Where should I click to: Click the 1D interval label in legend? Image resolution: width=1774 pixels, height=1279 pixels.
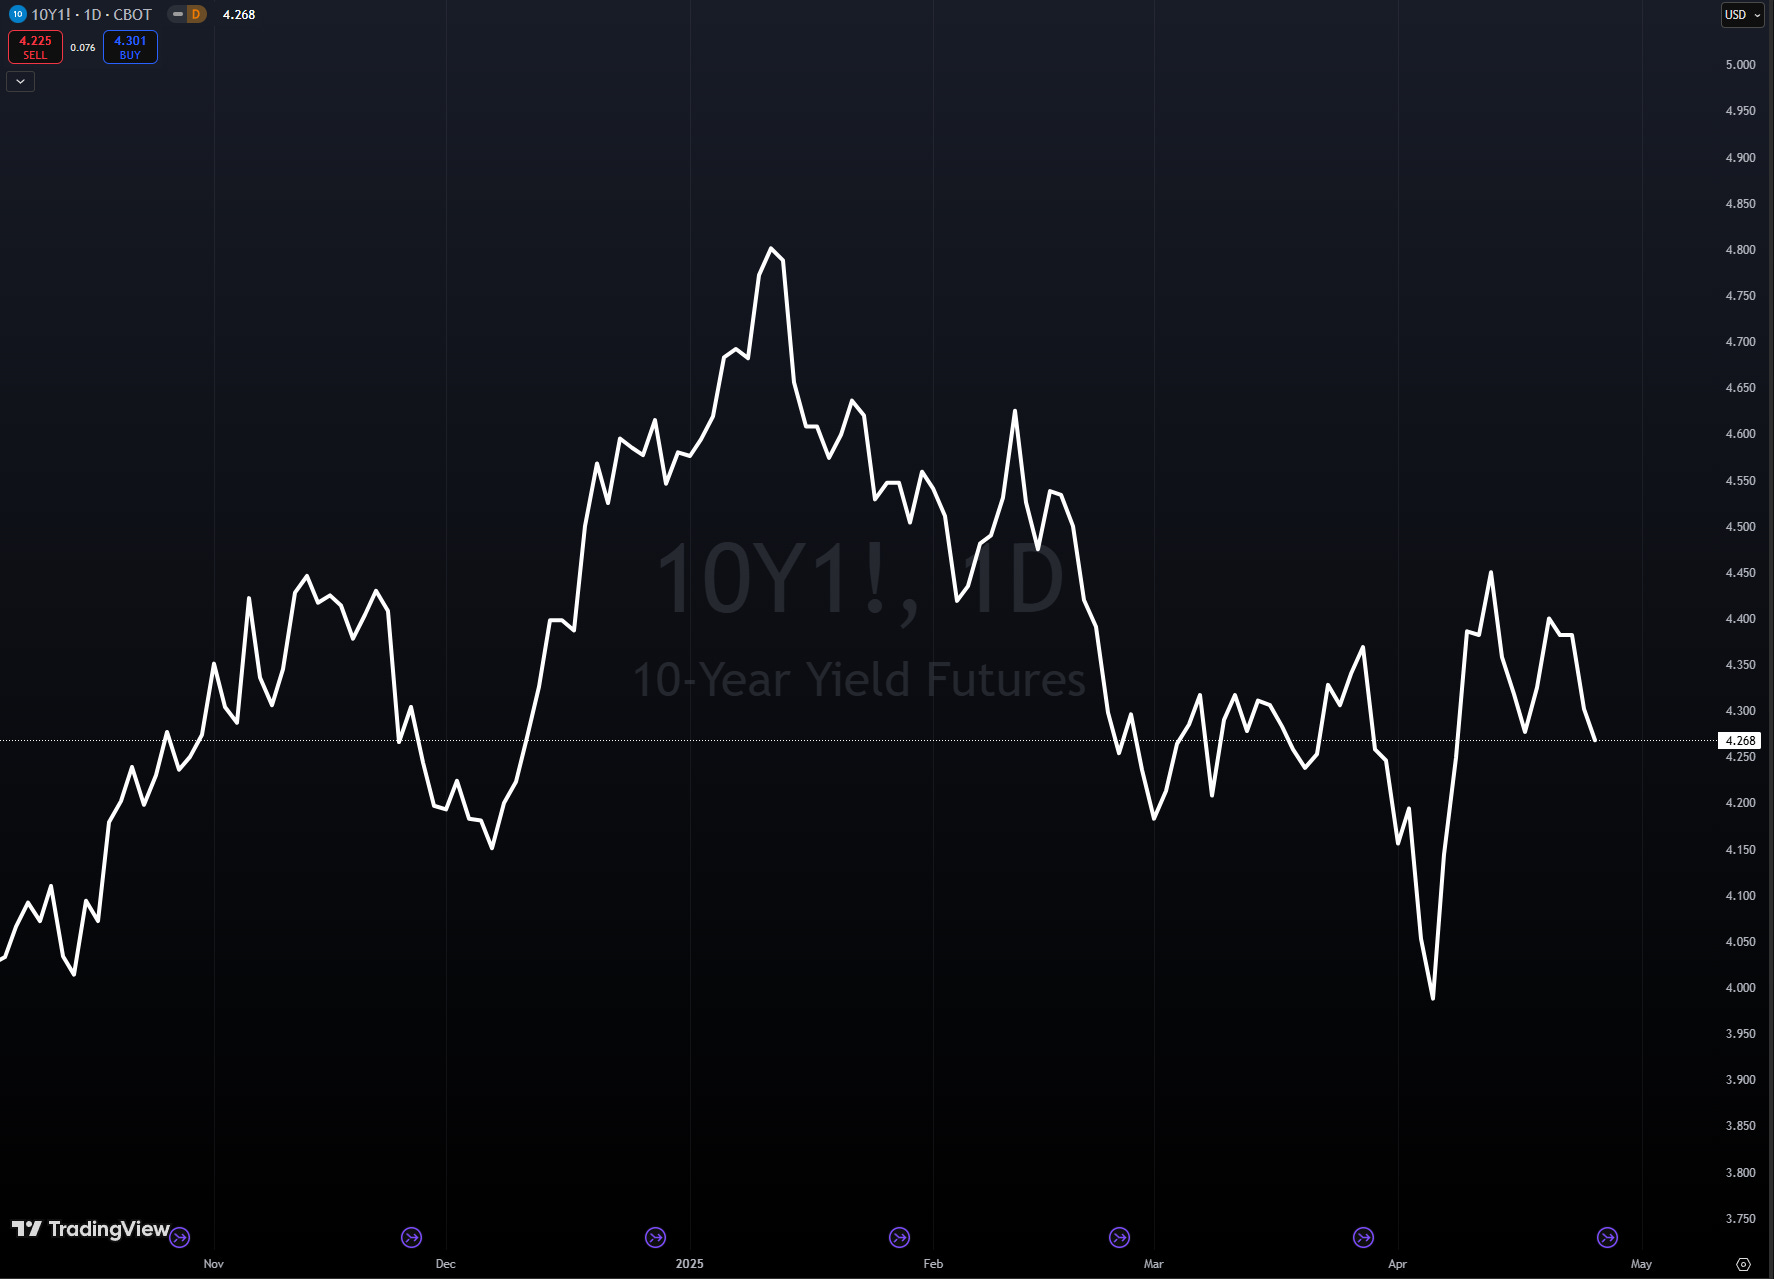[92, 14]
